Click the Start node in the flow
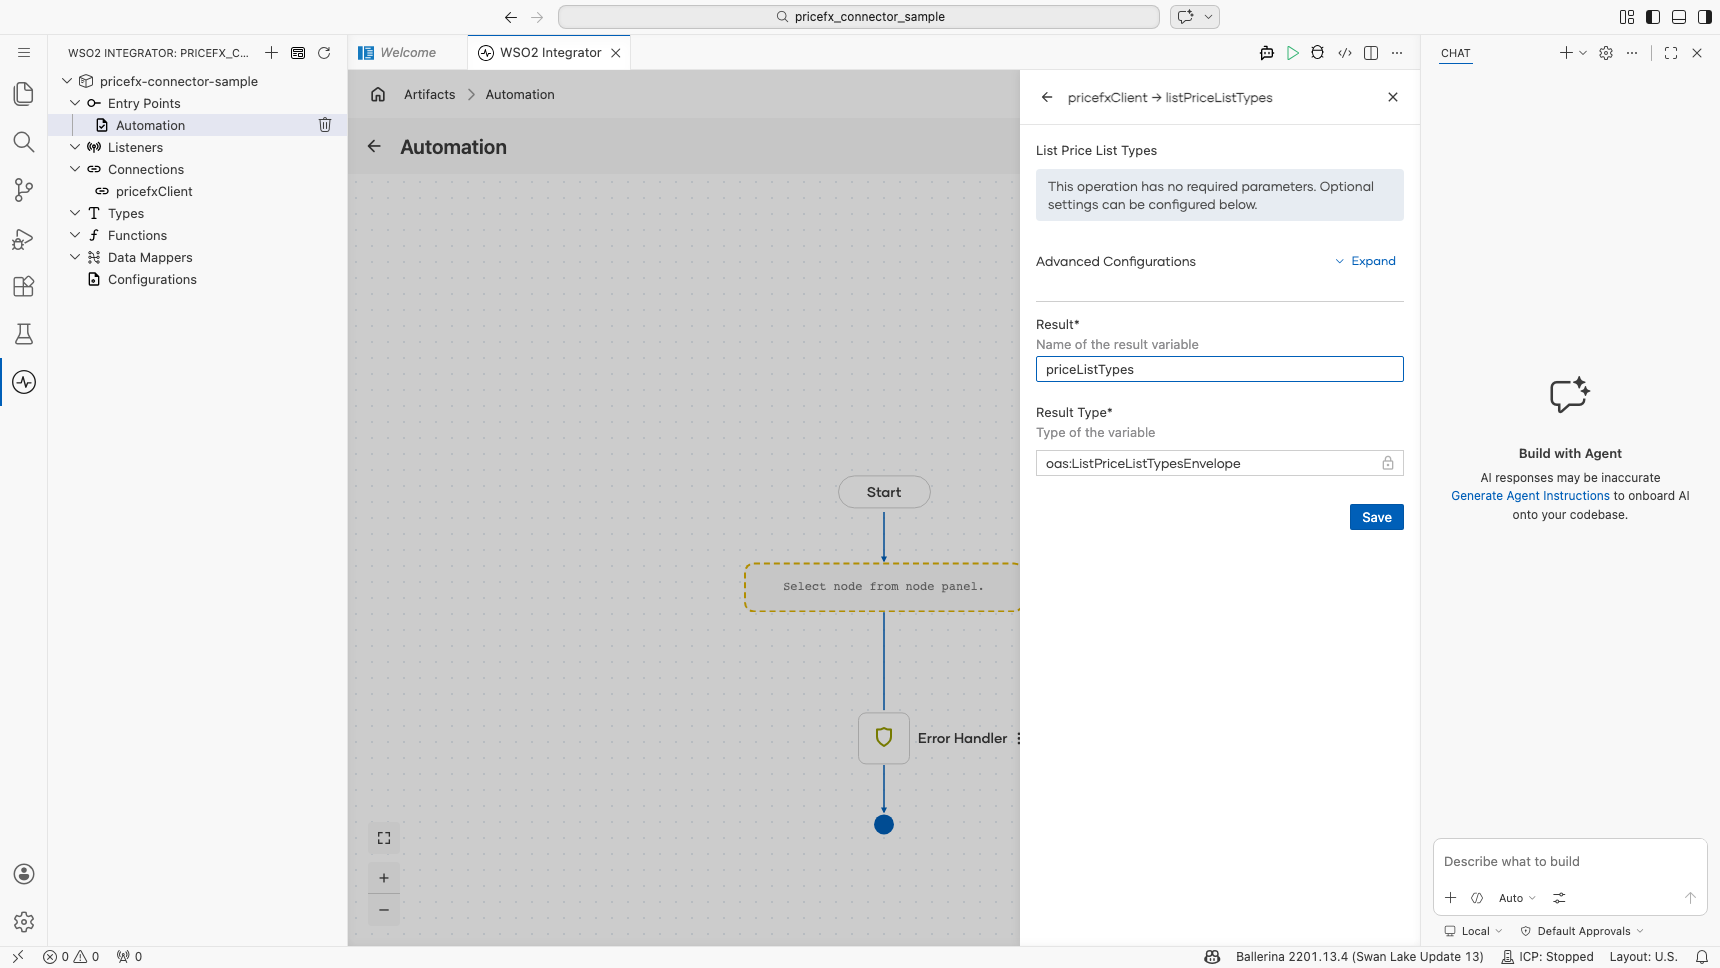The width and height of the screenshot is (1720, 968). (884, 492)
